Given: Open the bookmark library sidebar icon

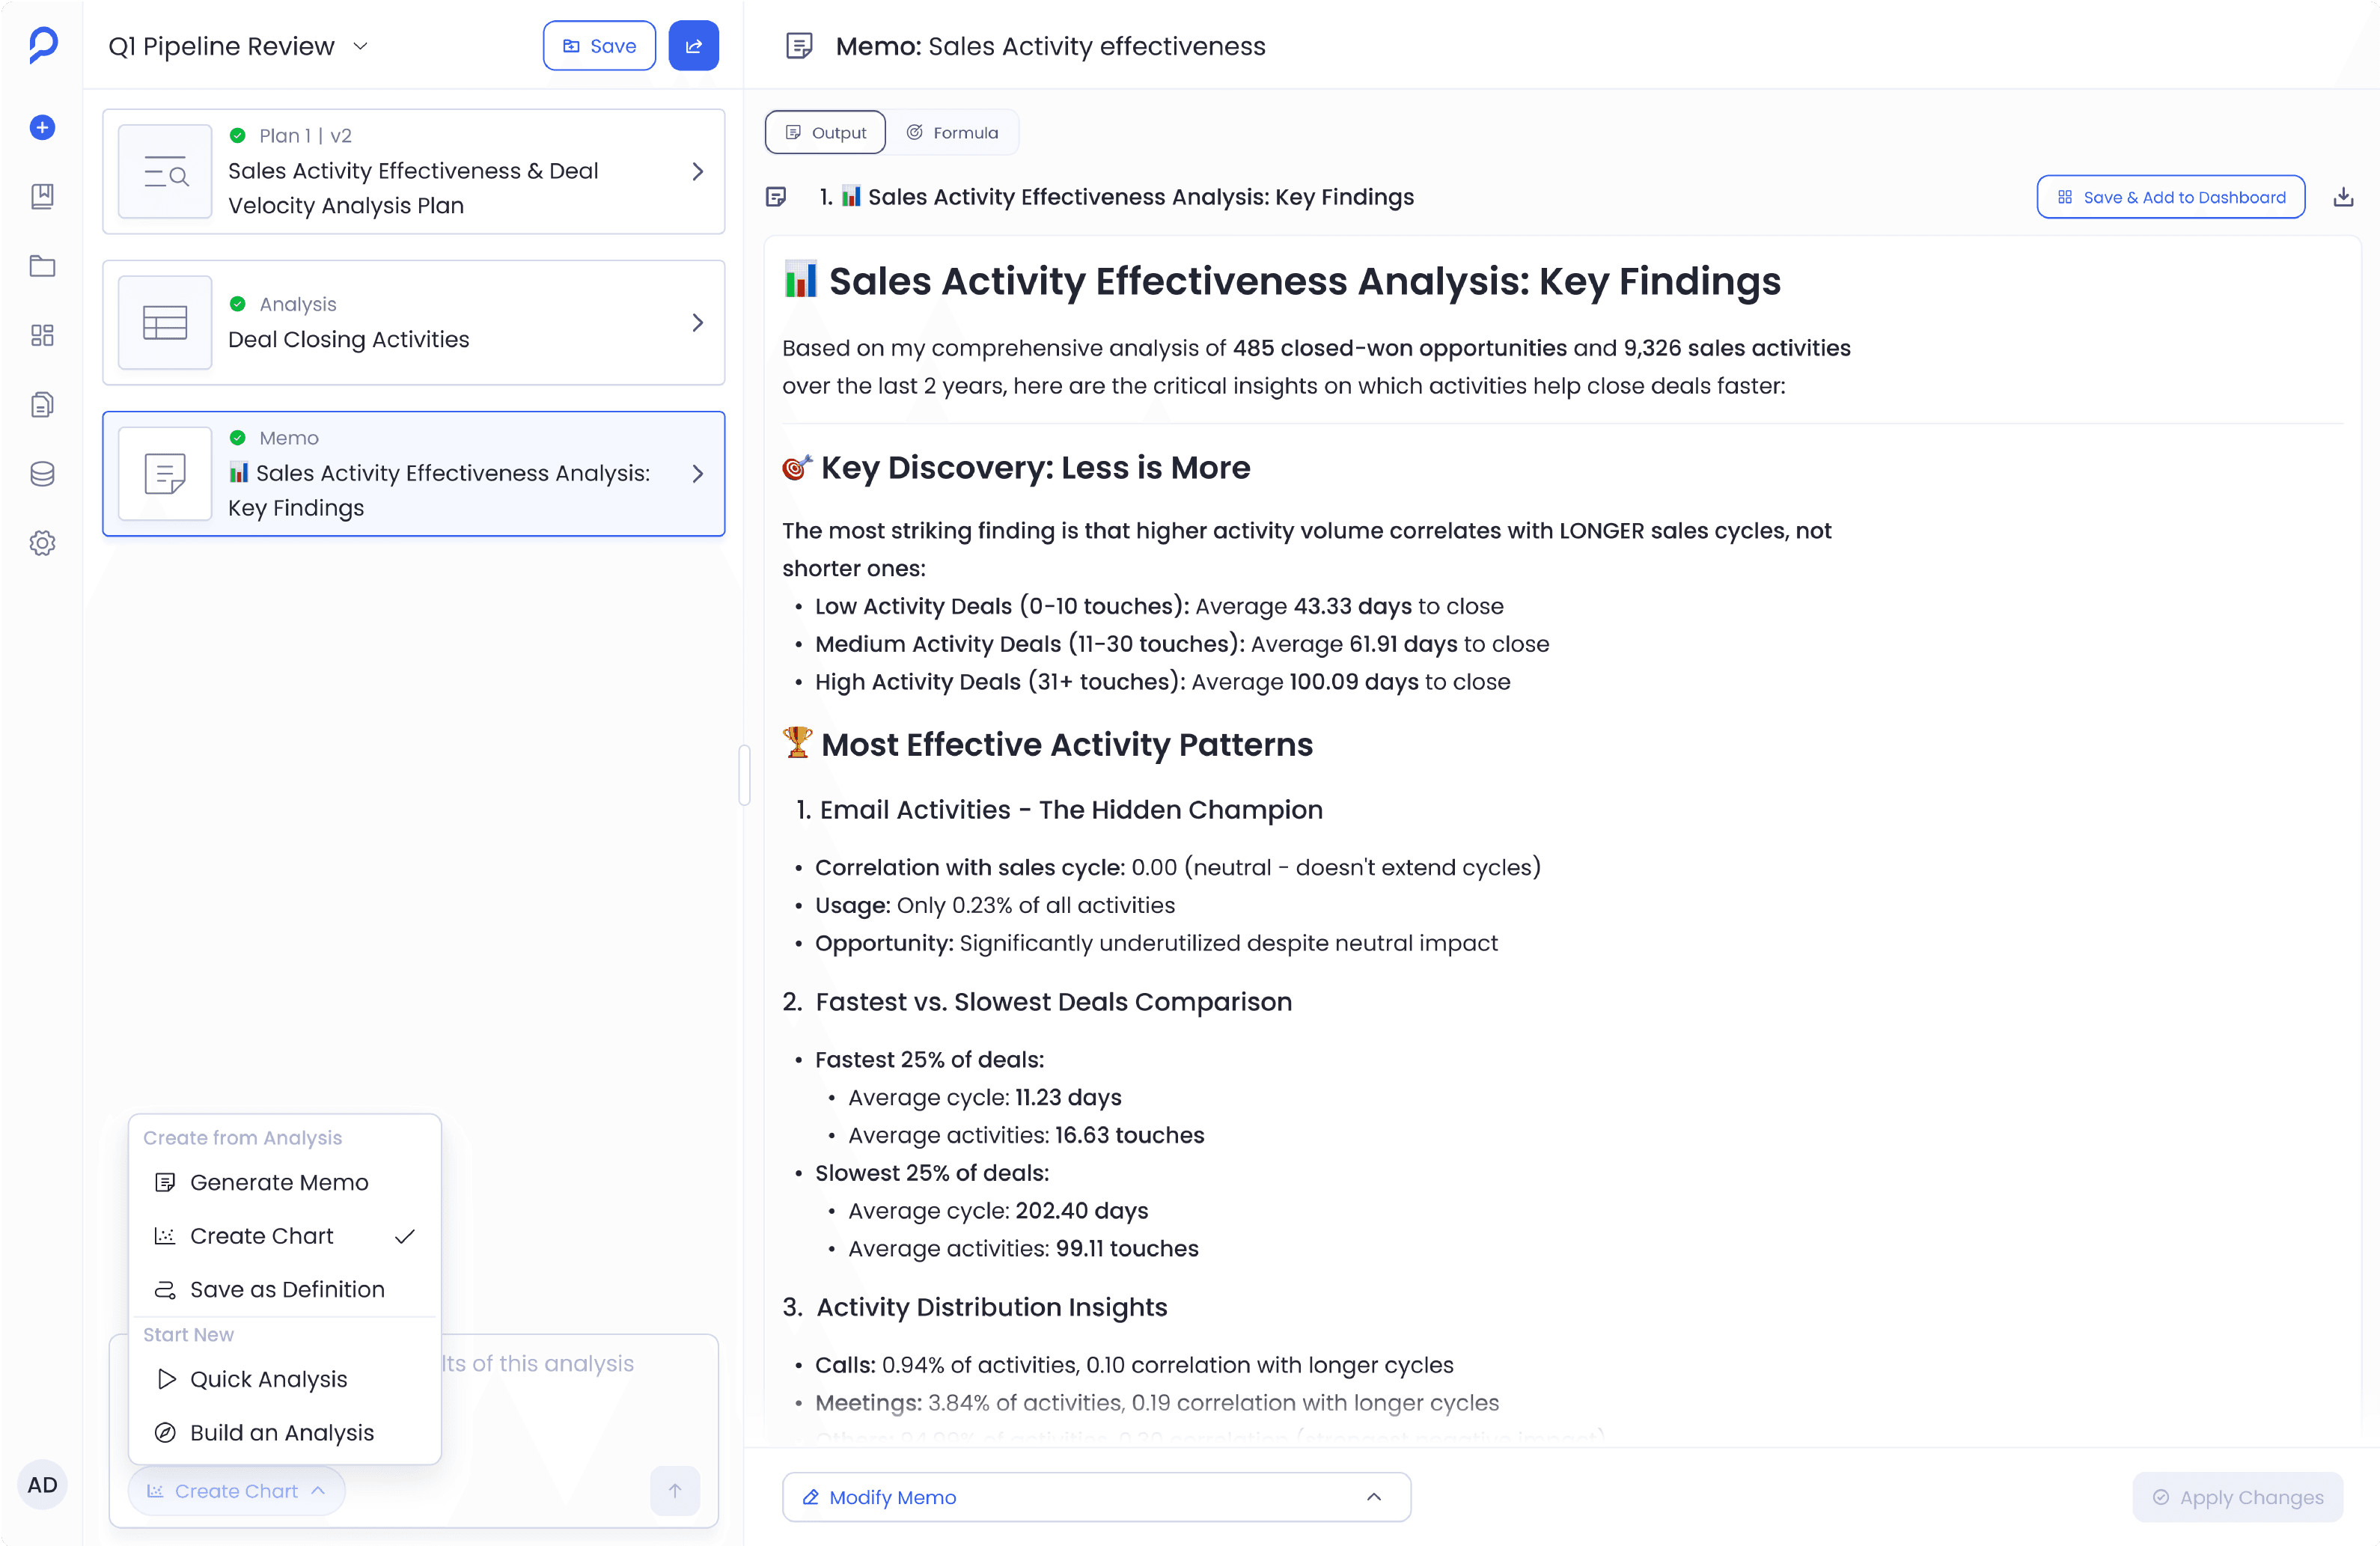Looking at the screenshot, I should [x=42, y=196].
